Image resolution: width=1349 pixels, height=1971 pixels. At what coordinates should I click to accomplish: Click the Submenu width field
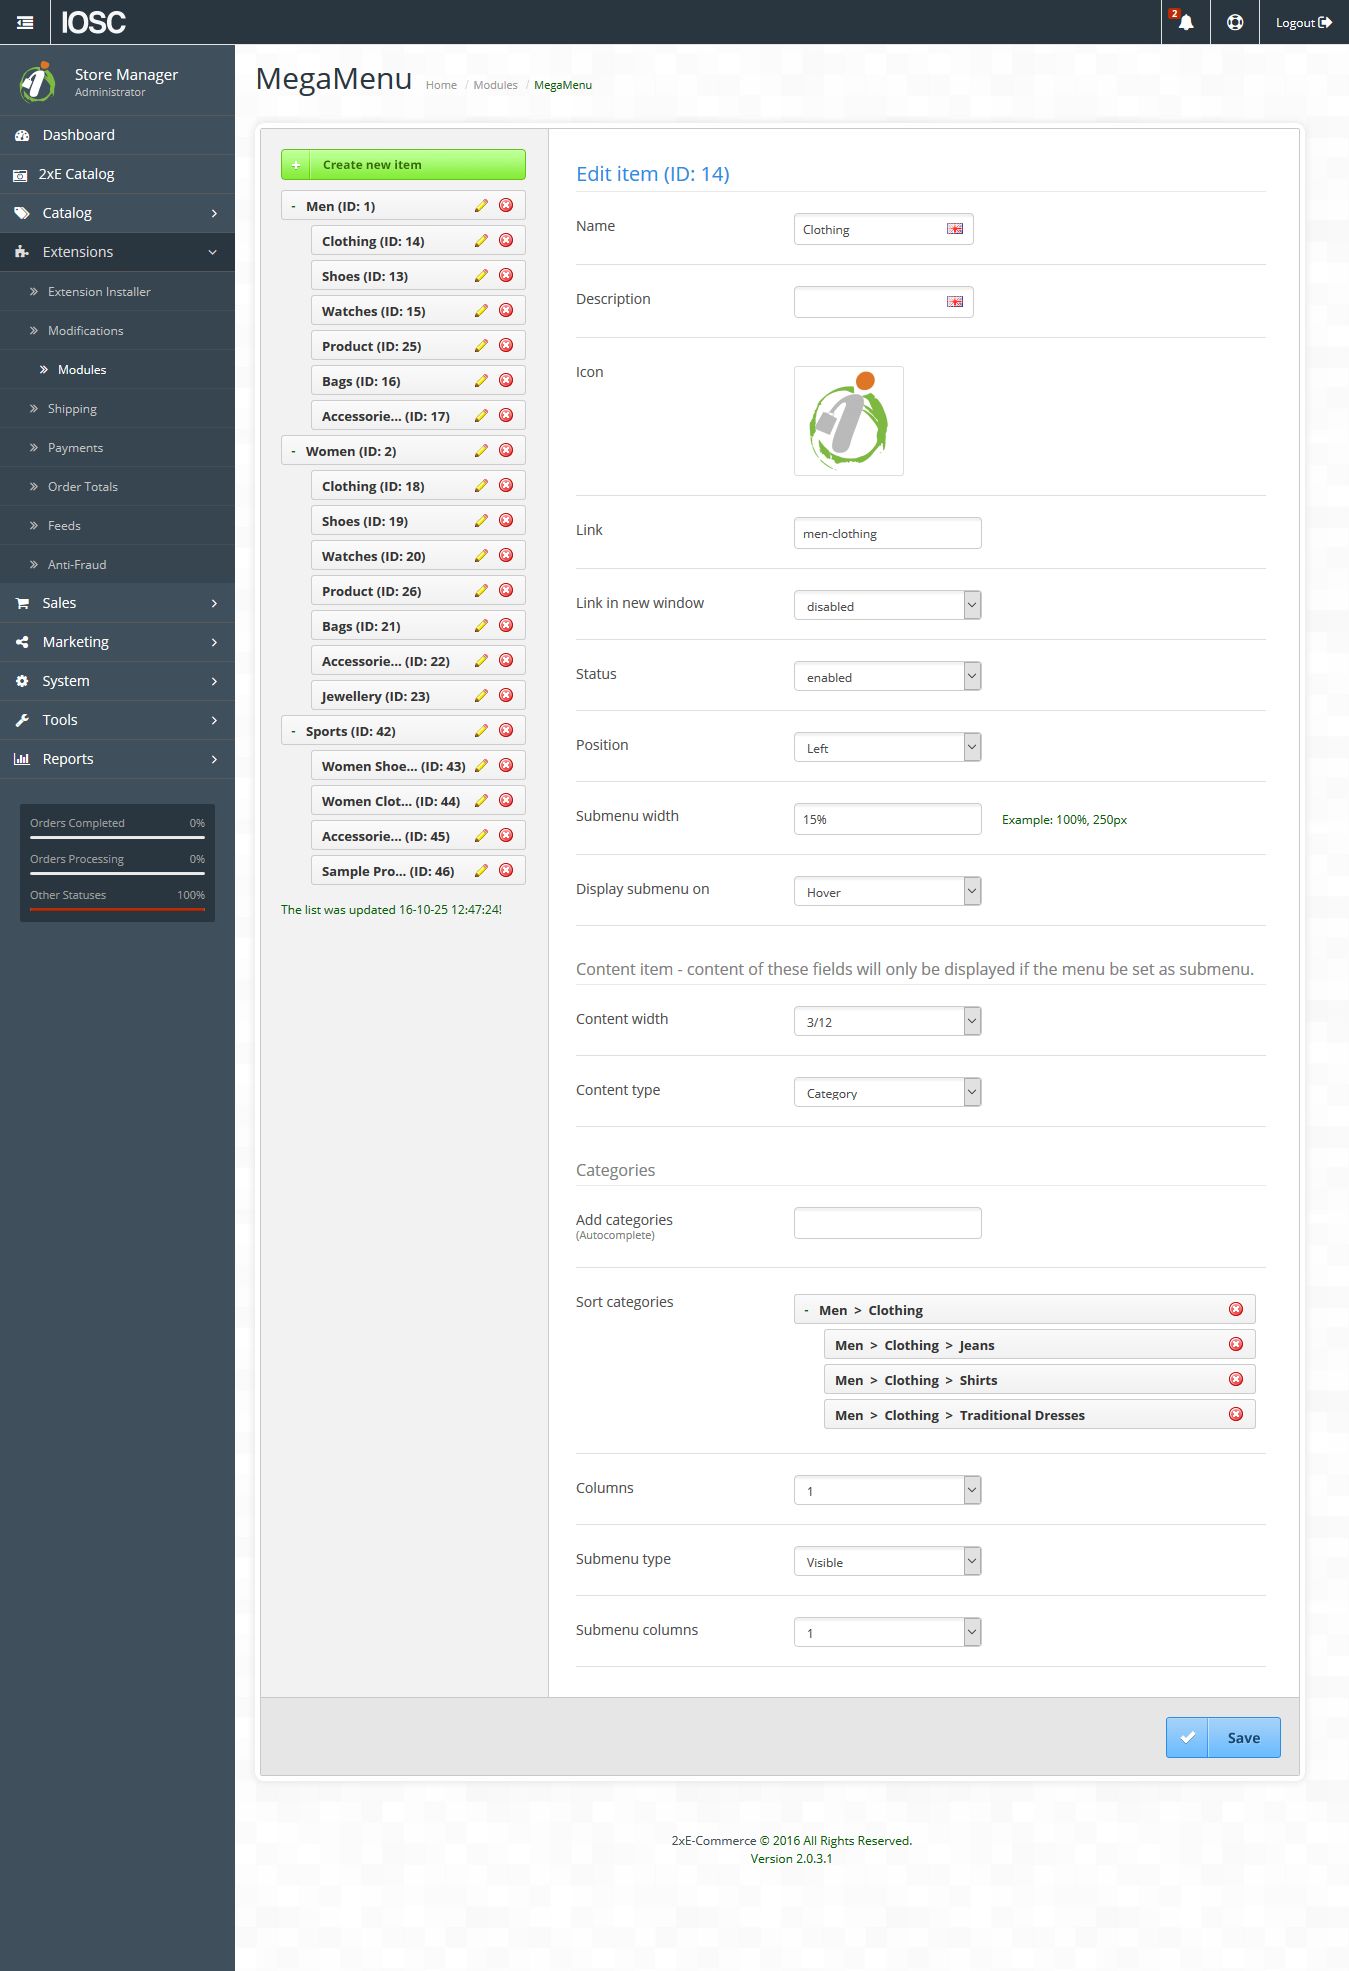888,819
